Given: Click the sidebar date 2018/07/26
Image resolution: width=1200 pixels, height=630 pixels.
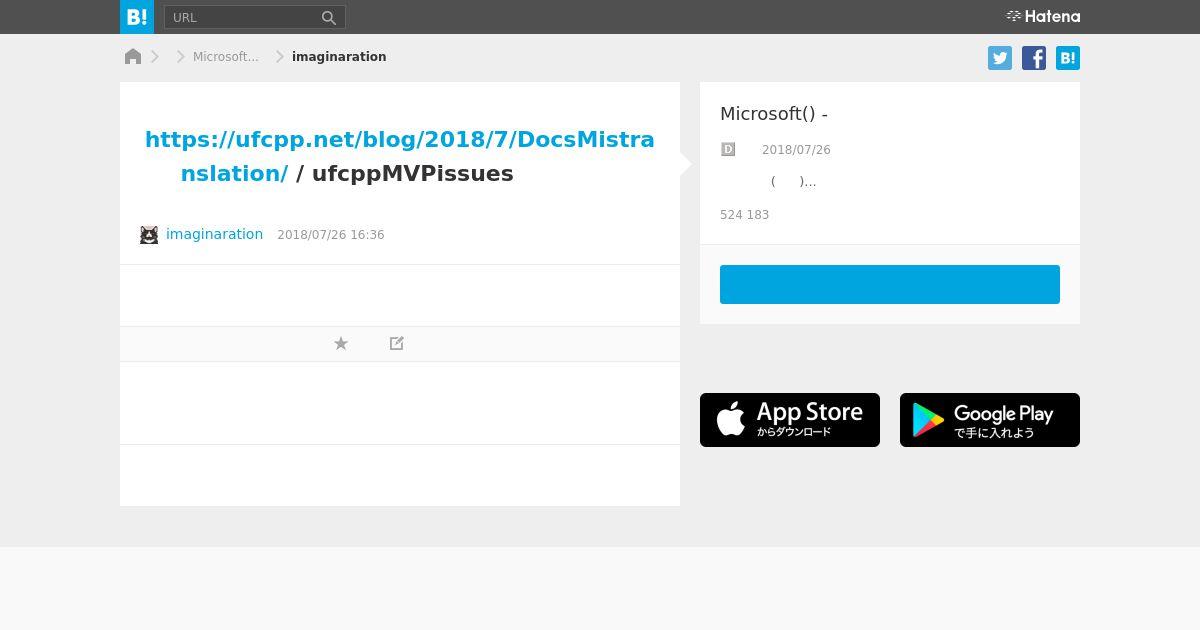Looking at the screenshot, I should click(796, 150).
